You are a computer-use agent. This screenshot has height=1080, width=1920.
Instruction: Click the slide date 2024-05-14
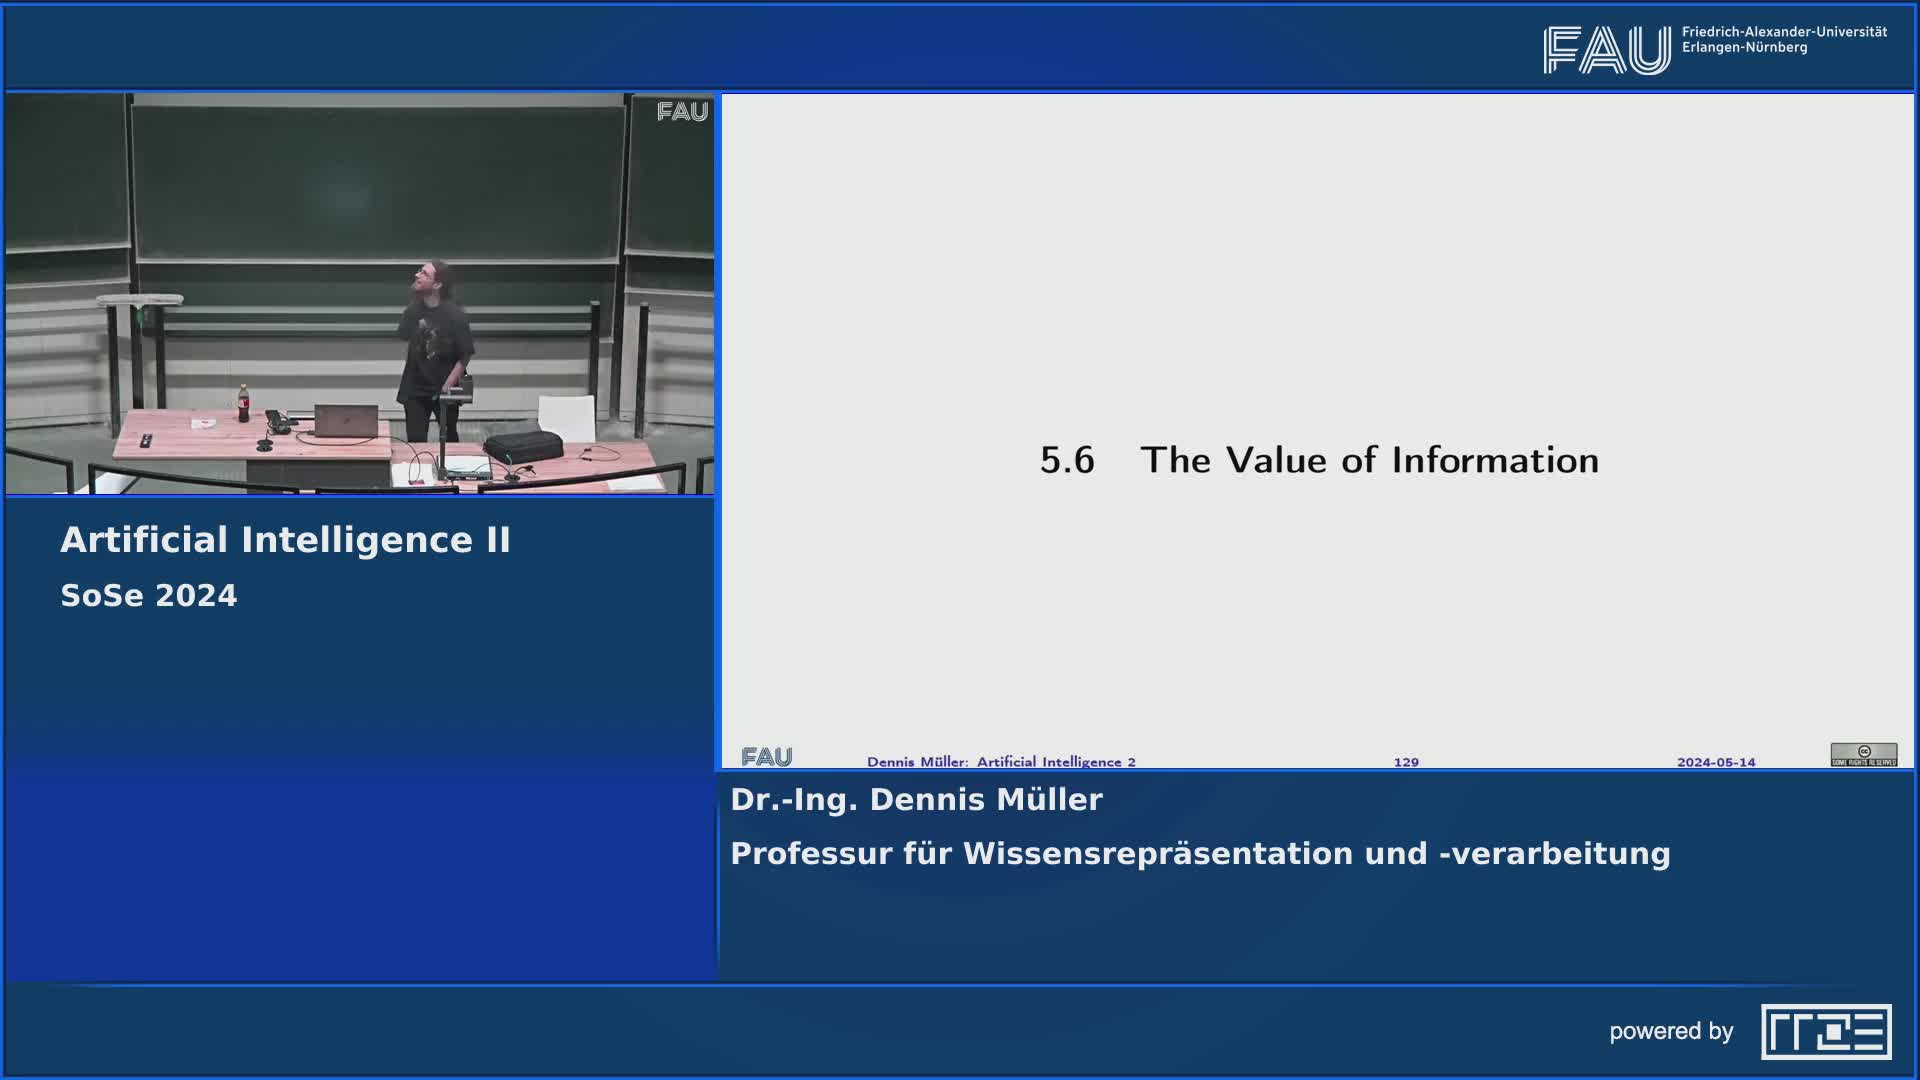[x=1715, y=762]
